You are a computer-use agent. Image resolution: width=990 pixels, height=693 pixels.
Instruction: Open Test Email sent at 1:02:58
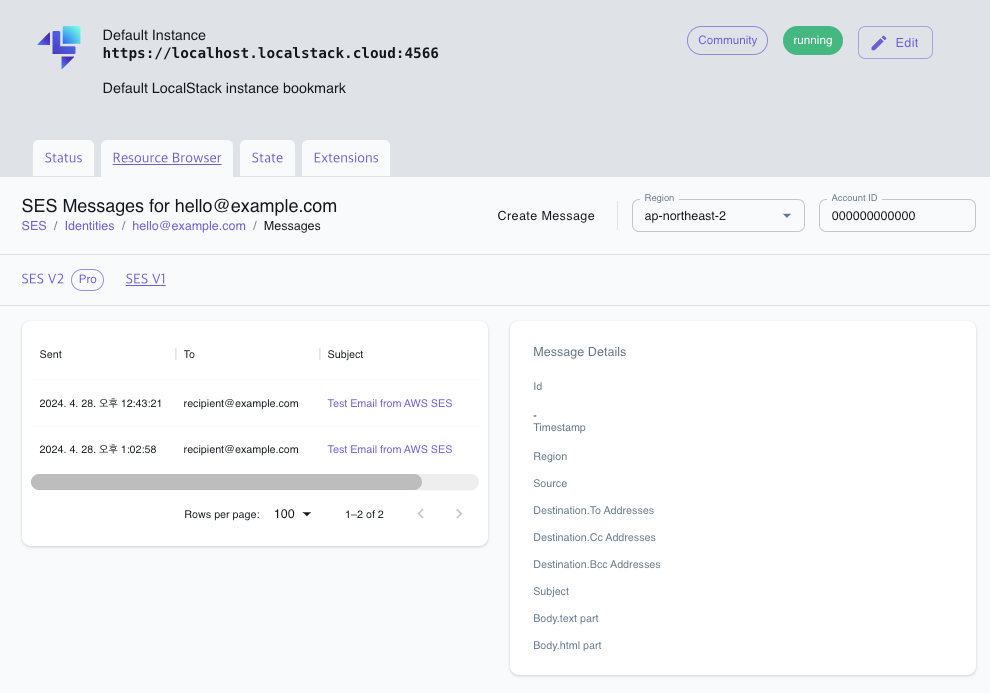point(390,449)
